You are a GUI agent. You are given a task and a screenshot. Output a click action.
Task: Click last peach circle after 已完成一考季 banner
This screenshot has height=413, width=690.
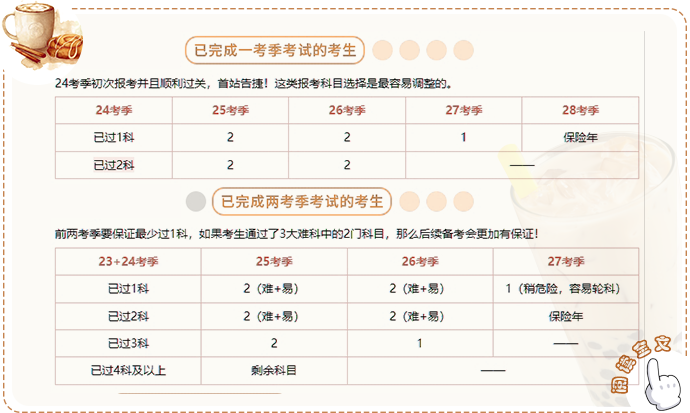463,50
